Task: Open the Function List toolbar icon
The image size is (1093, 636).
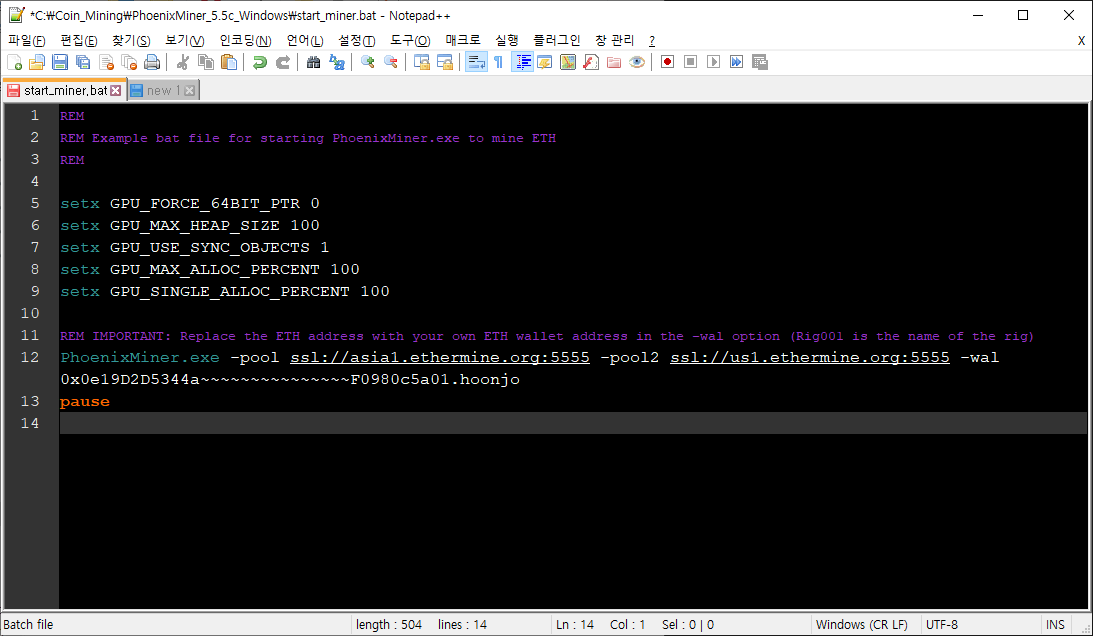Action: [591, 62]
